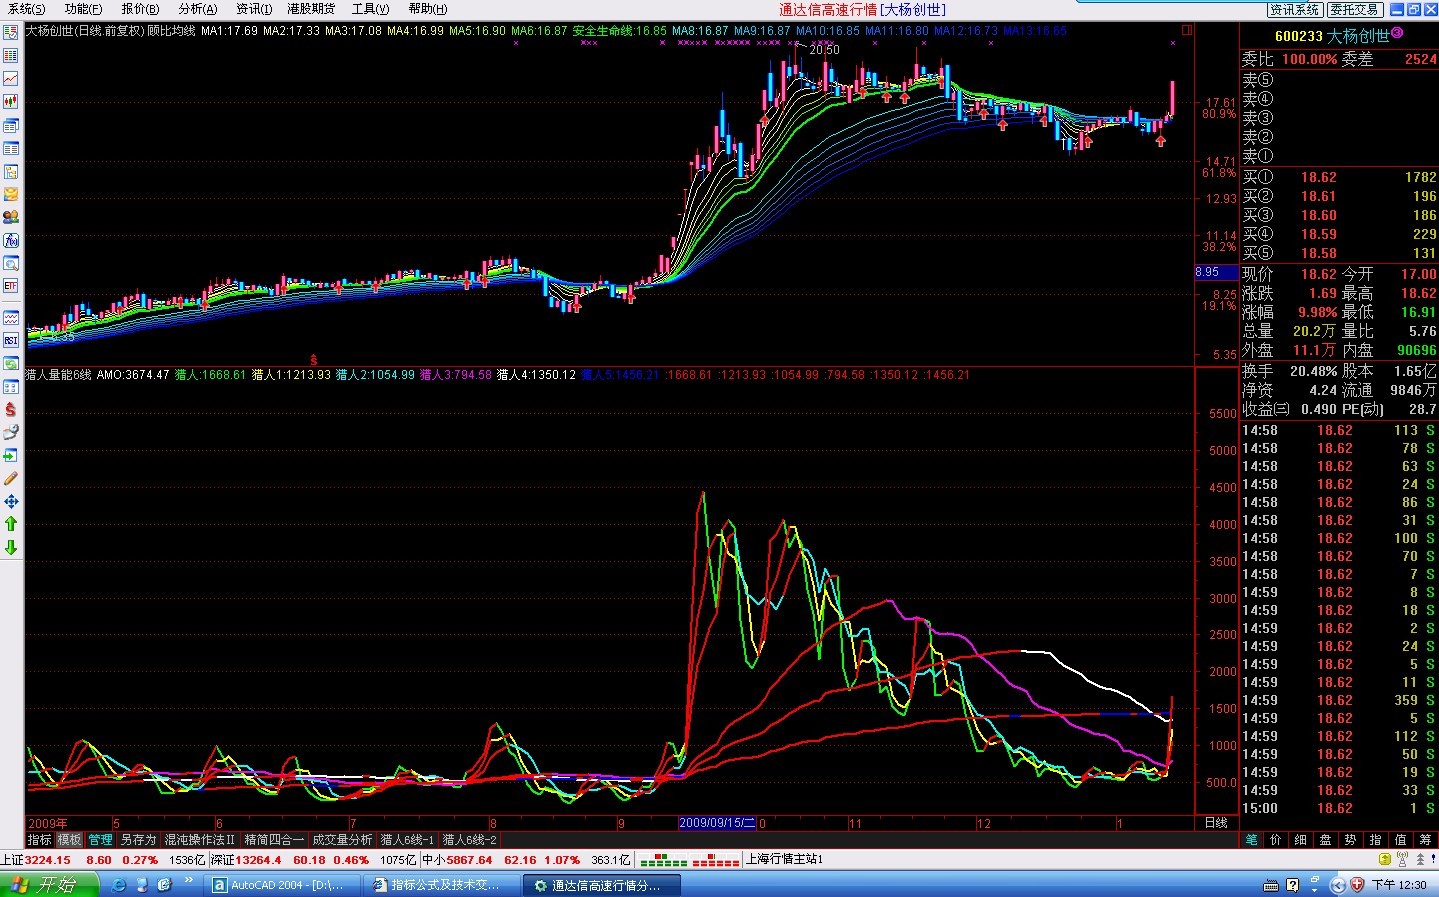This screenshot has width=1439, height=897.
Task: Select the pencil drawing tool icon
Action: [11, 478]
